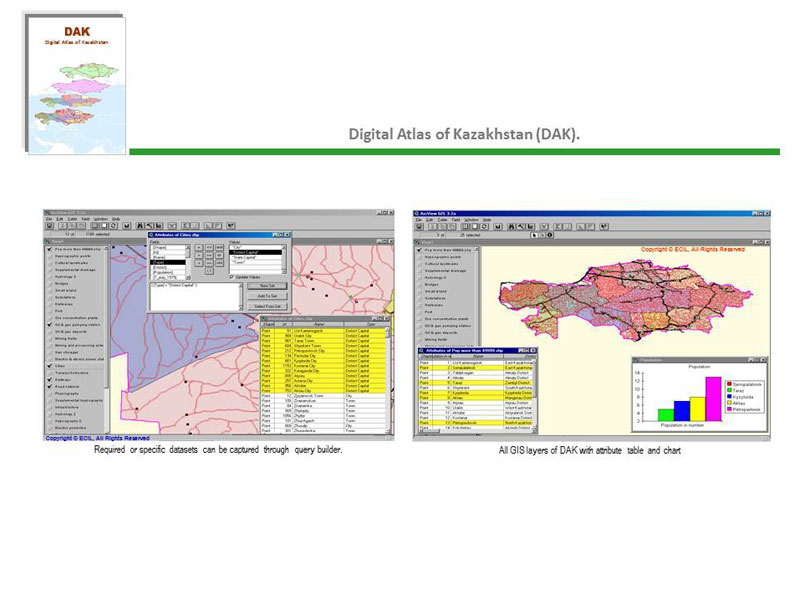Toggle Update Values checkbox in query dialog
800x600 pixels.
coord(232,277)
